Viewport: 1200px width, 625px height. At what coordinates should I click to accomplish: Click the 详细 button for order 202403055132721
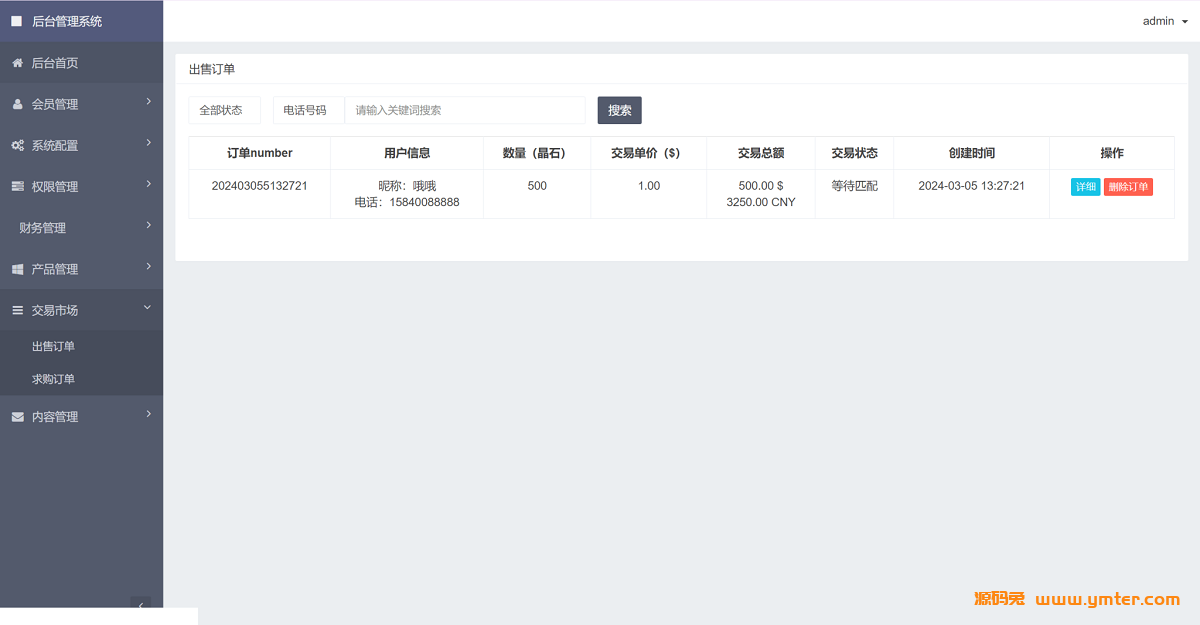click(x=1086, y=187)
